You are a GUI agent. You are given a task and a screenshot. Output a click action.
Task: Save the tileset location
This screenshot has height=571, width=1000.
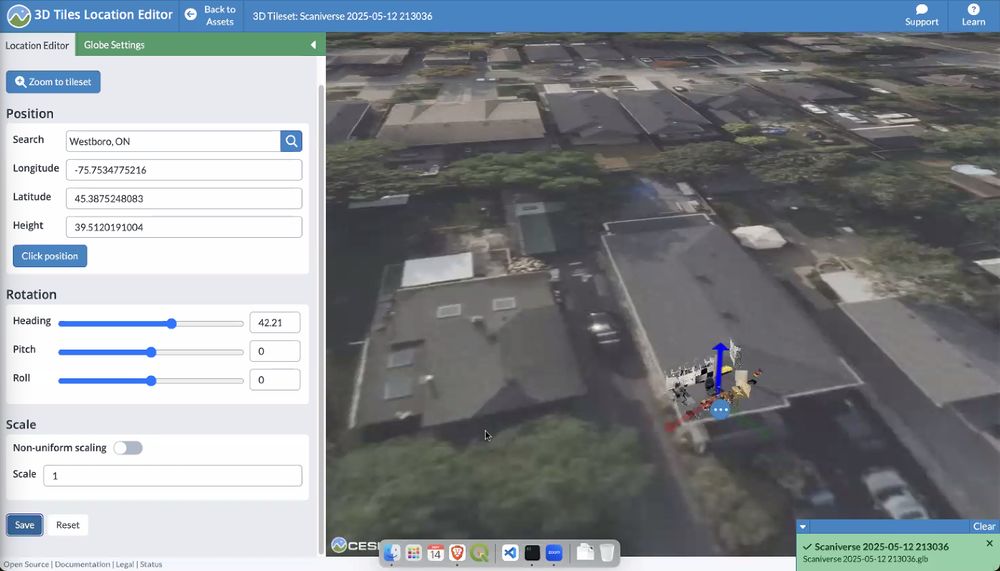pos(24,525)
